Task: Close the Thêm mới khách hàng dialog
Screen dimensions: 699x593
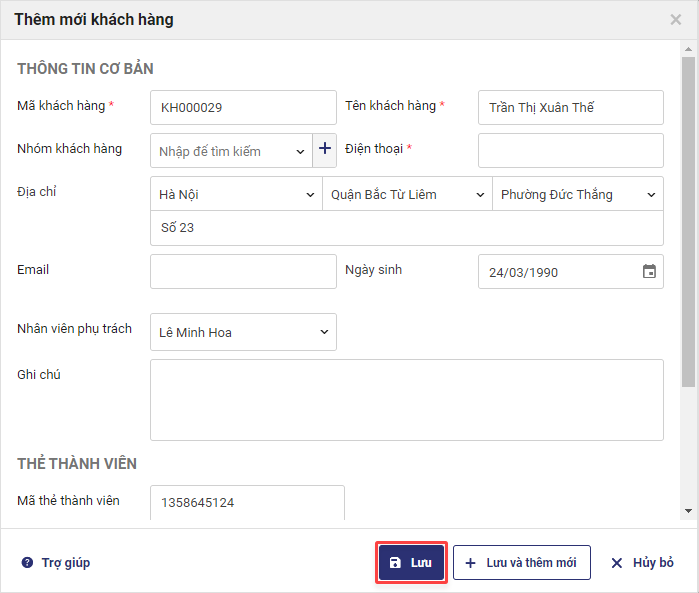Action: pos(676,19)
